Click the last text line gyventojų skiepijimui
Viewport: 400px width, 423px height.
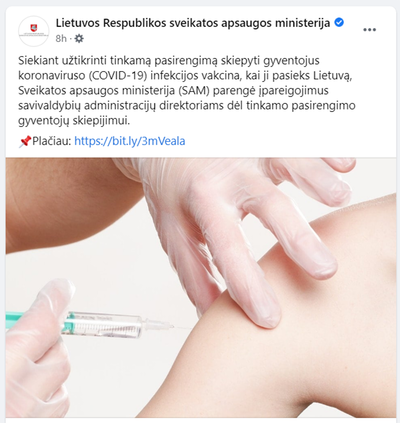tap(74, 121)
